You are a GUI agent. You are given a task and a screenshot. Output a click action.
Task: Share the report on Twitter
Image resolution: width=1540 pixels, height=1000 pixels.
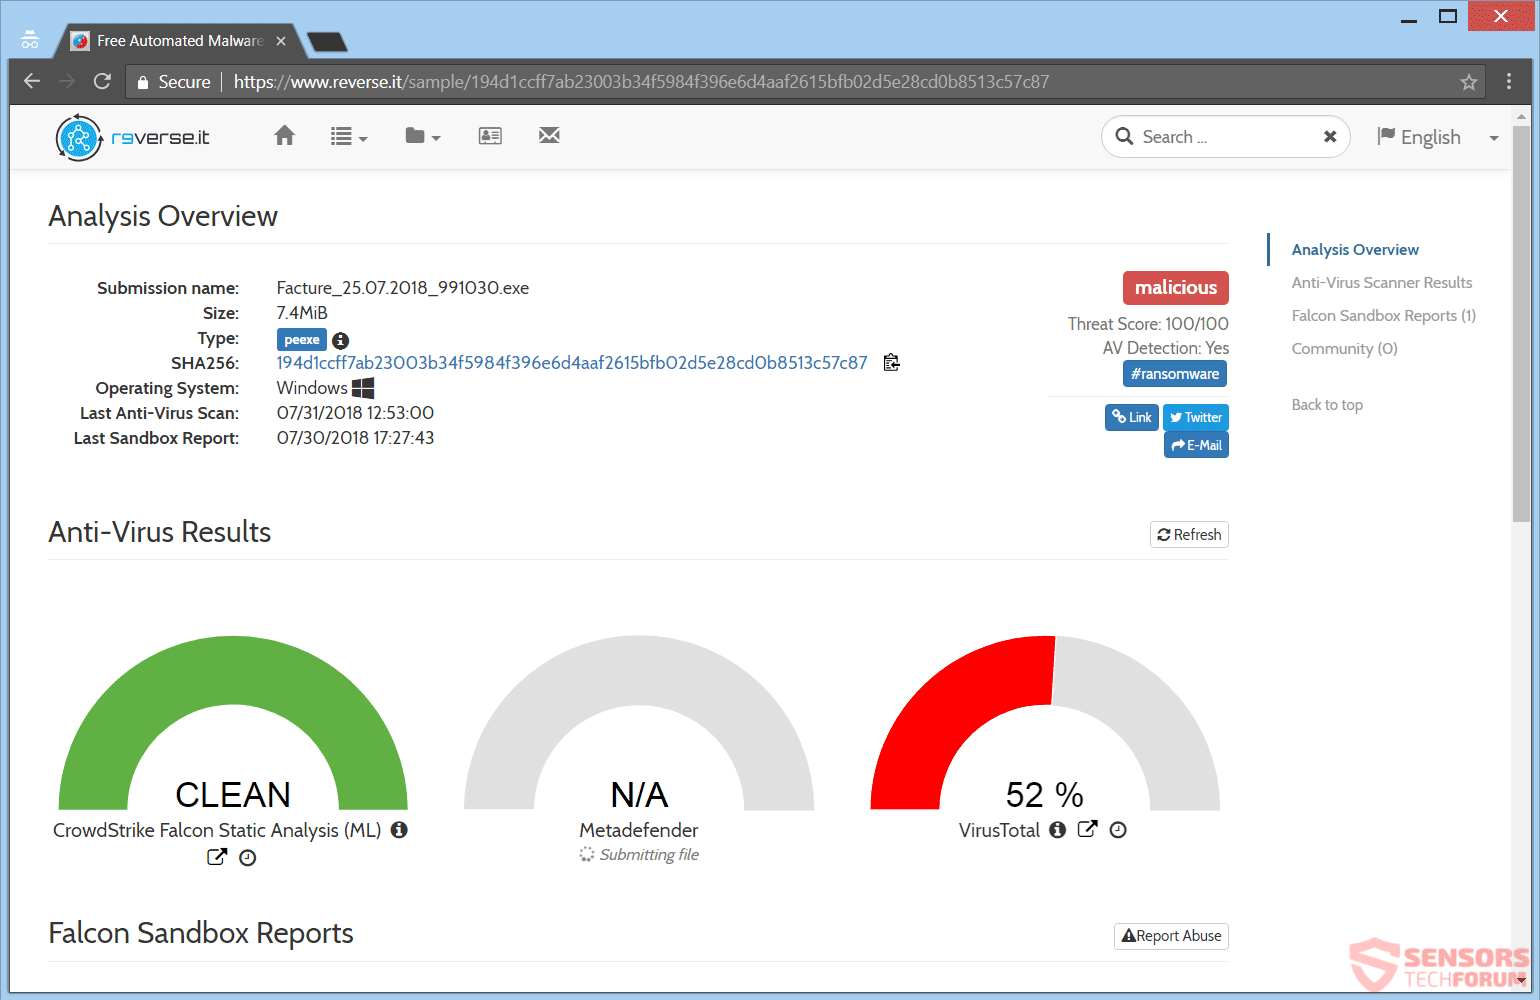1196,417
